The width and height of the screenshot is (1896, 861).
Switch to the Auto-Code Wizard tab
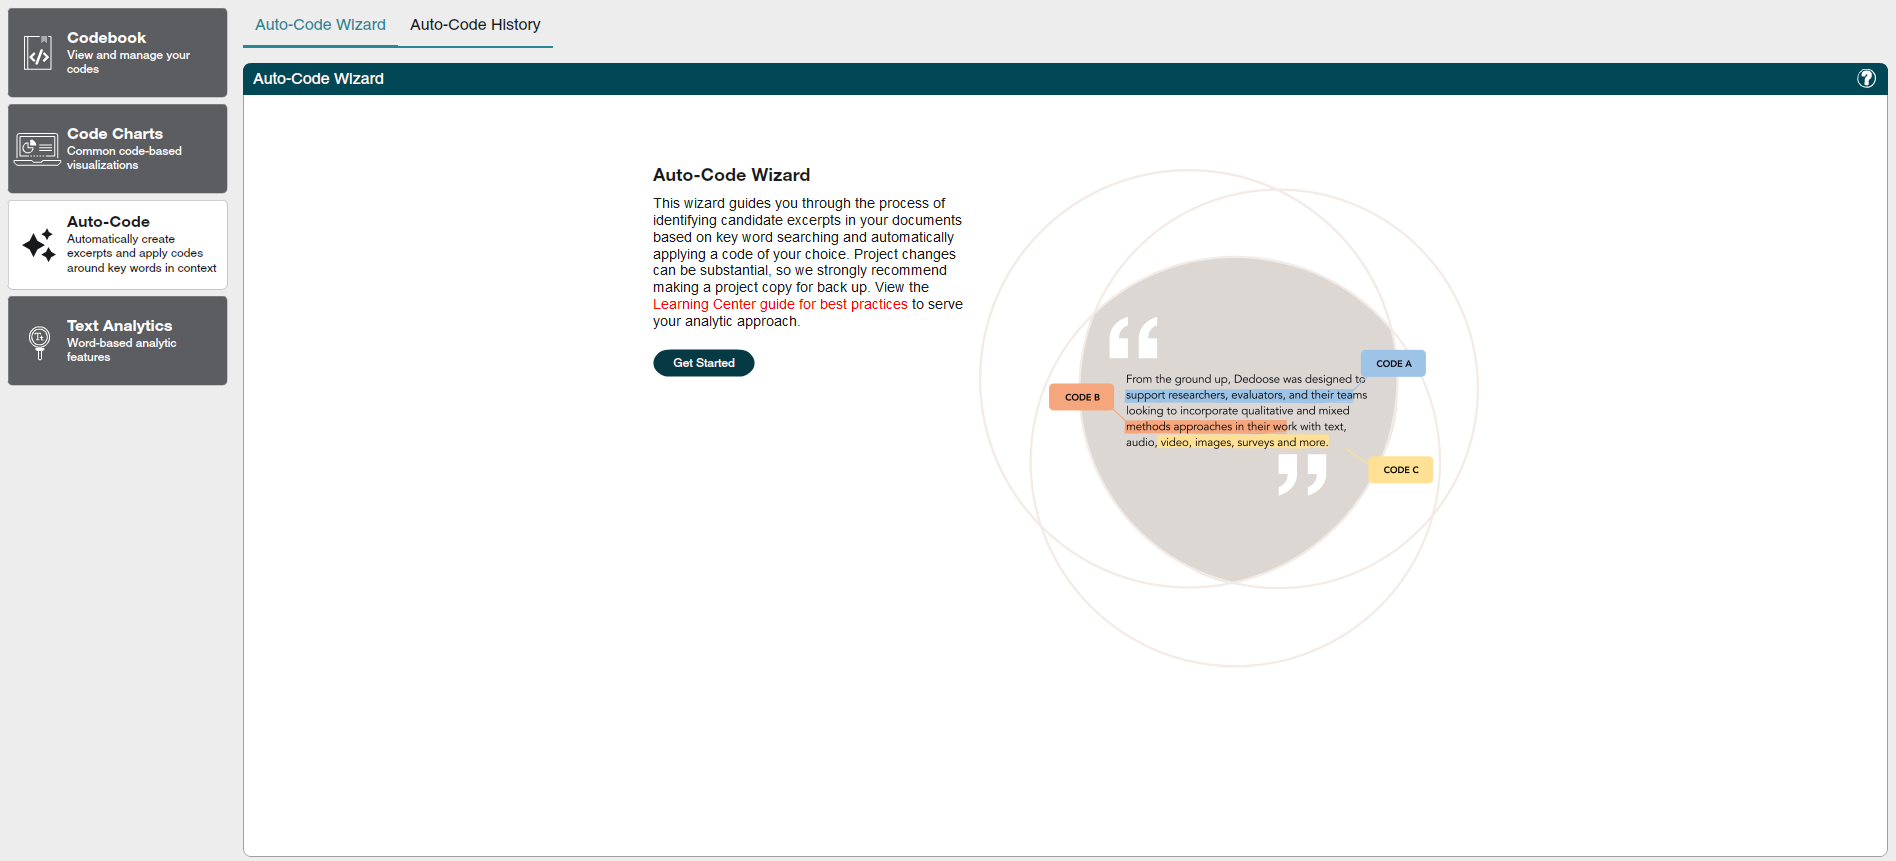pos(320,25)
